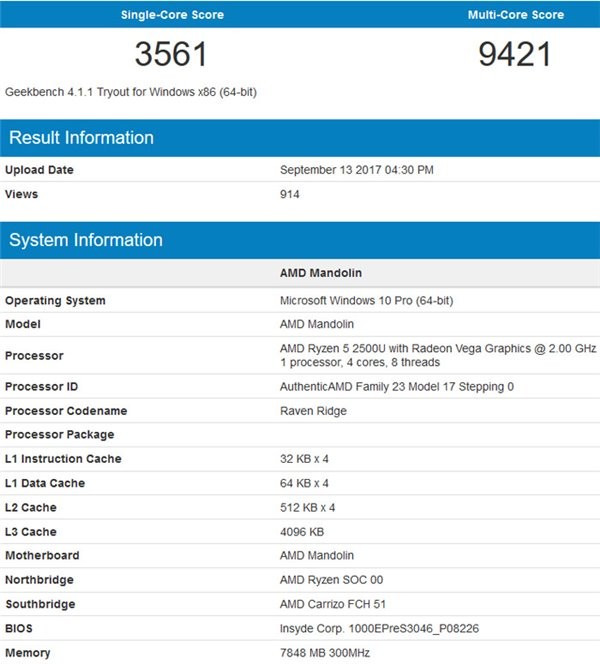Image resolution: width=600 pixels, height=664 pixels.
Task: Click the L2 Cache label
Action: [30, 507]
